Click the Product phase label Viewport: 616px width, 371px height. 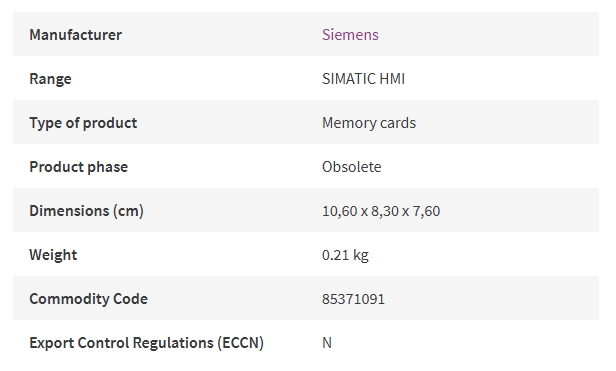coord(79,167)
